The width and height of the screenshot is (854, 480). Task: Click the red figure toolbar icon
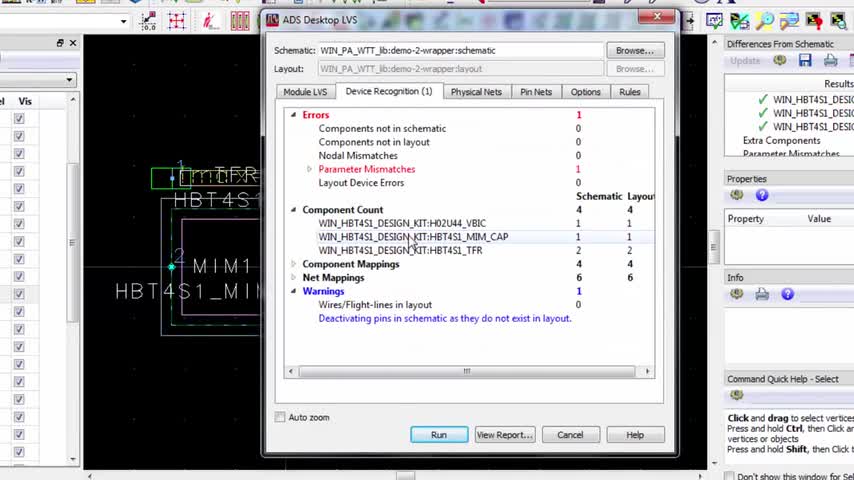tap(209, 21)
